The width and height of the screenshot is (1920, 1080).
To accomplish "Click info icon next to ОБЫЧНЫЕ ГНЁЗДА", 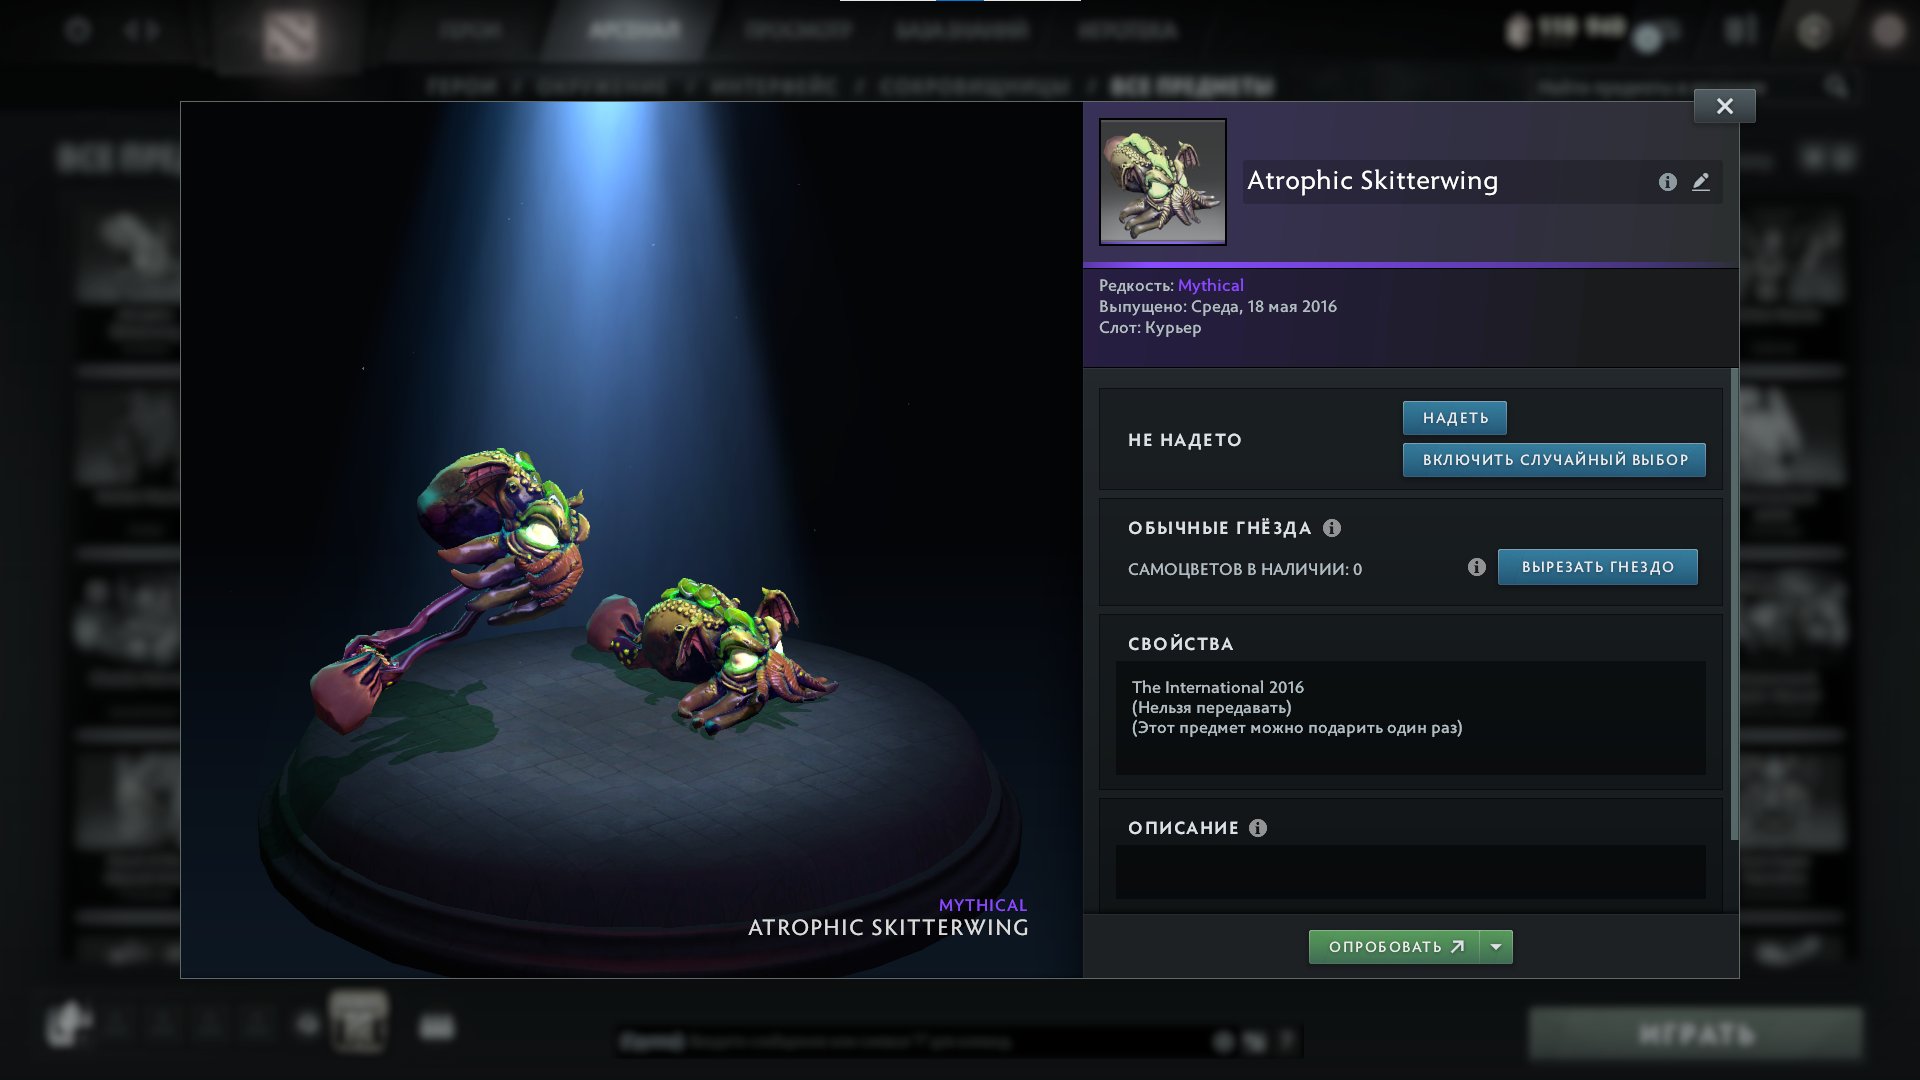I will (1332, 528).
